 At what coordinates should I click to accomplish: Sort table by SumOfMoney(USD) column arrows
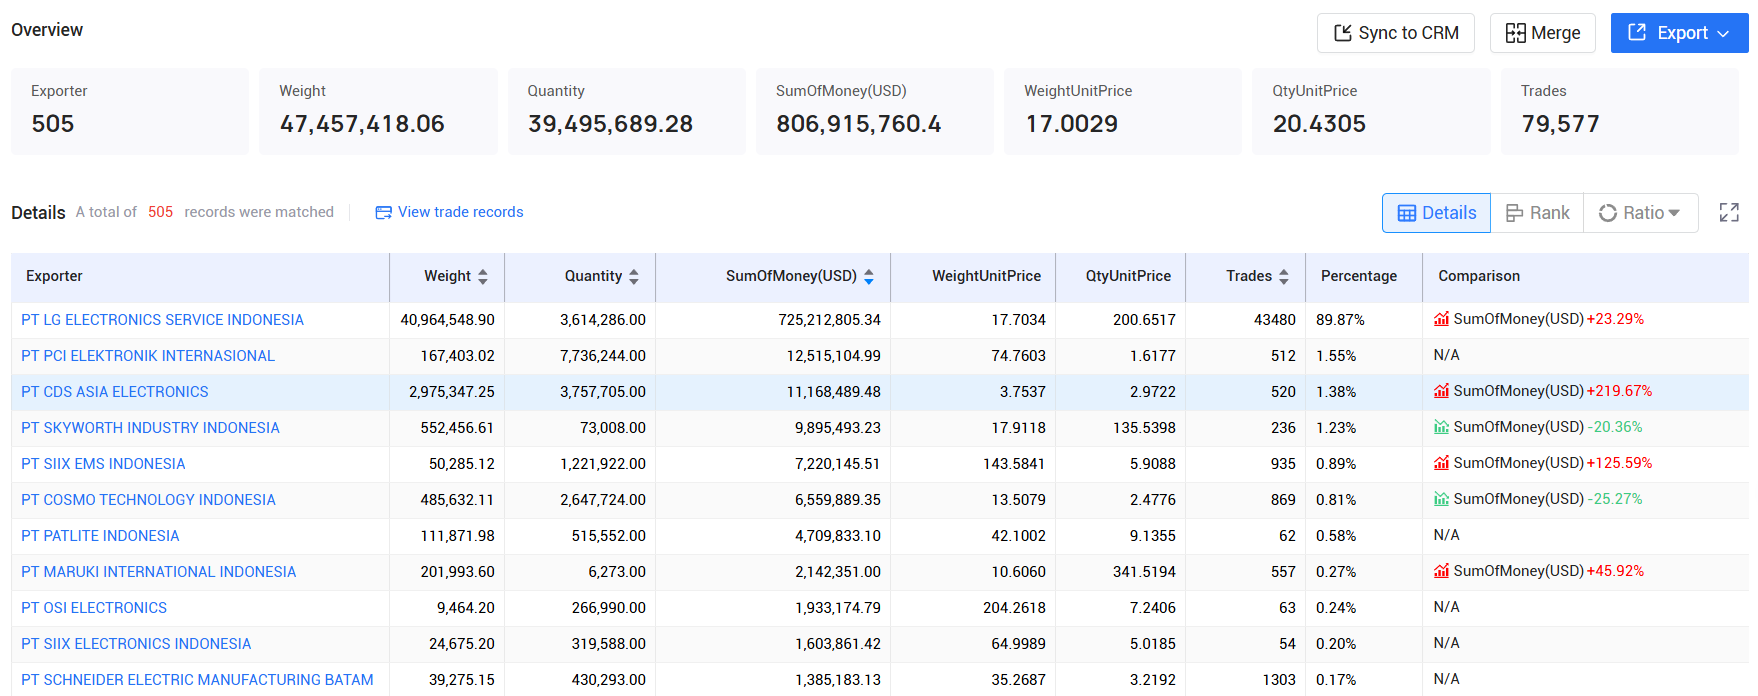point(869,277)
